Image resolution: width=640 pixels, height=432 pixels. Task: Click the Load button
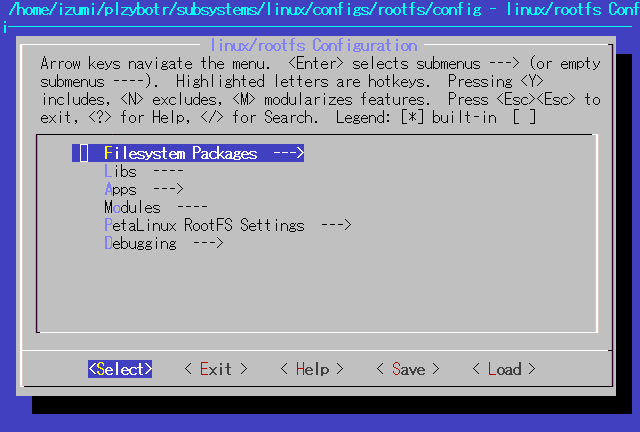click(x=504, y=369)
